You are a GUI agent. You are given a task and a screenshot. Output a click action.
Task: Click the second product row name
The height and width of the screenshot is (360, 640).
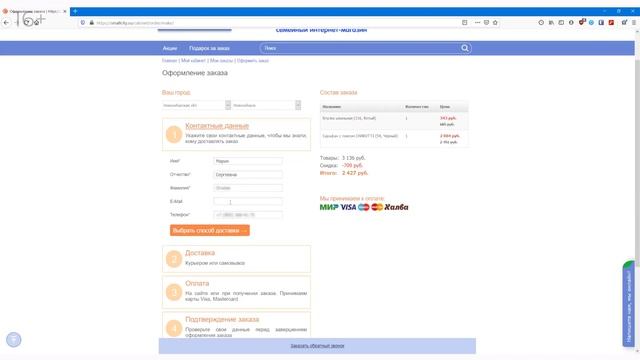click(360, 136)
